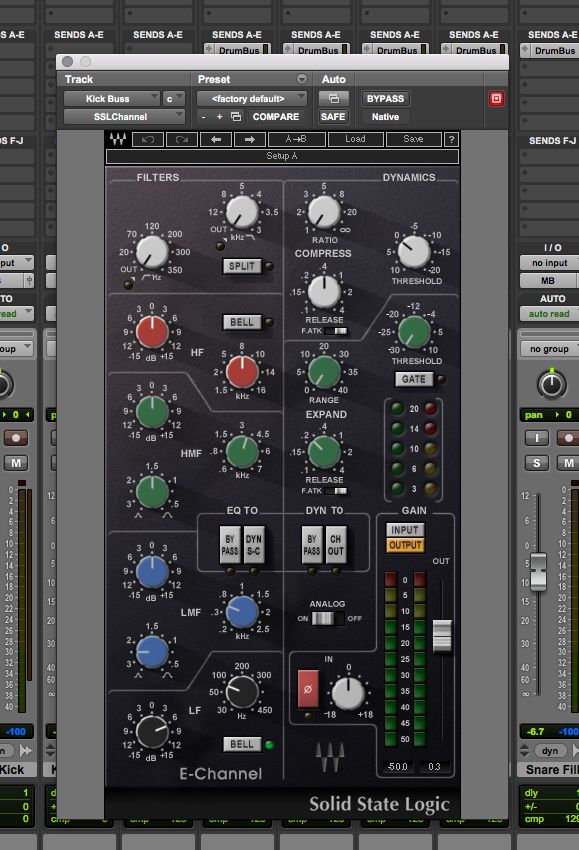Click the red target plugin icon

tap(496, 98)
